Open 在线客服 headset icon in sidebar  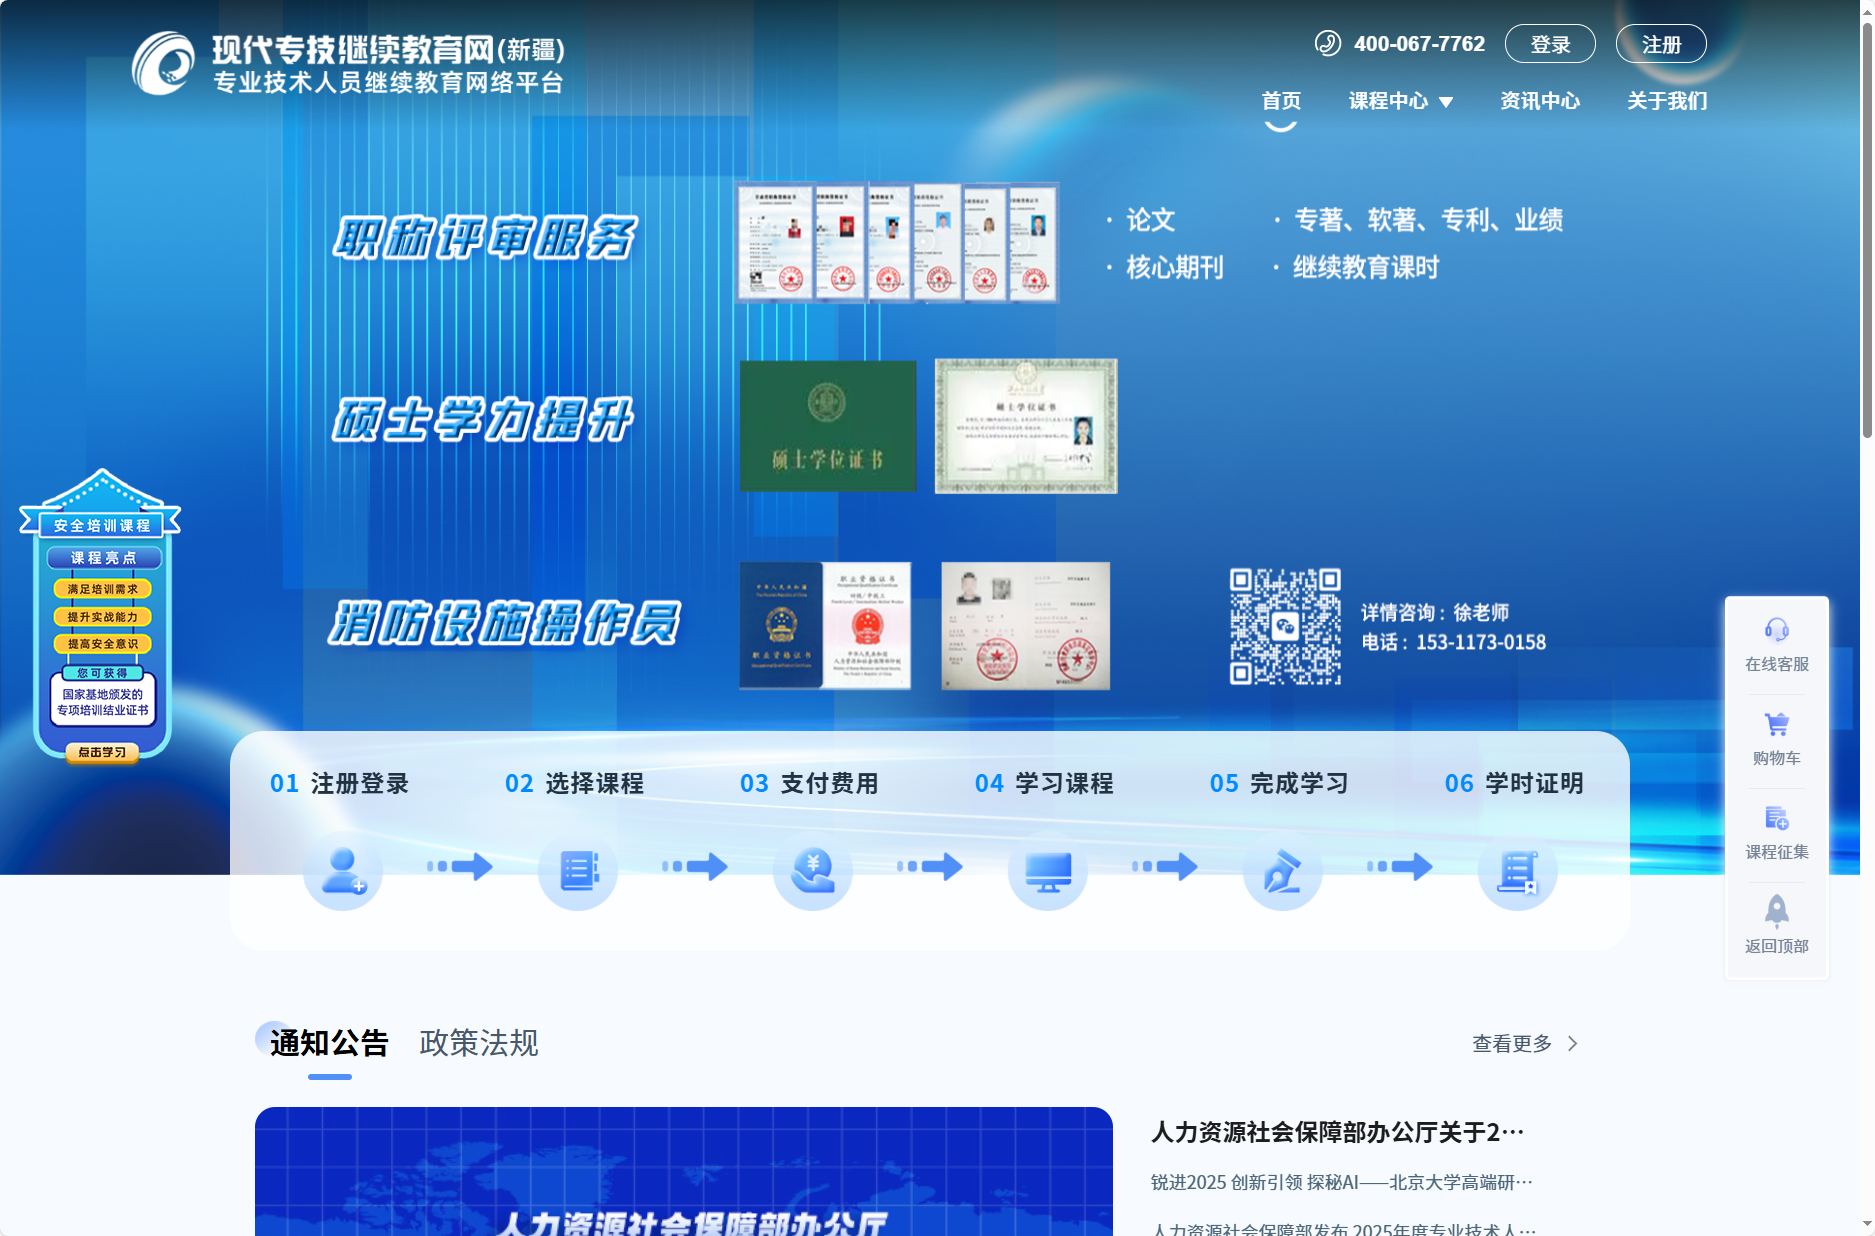pyautogui.click(x=1777, y=630)
